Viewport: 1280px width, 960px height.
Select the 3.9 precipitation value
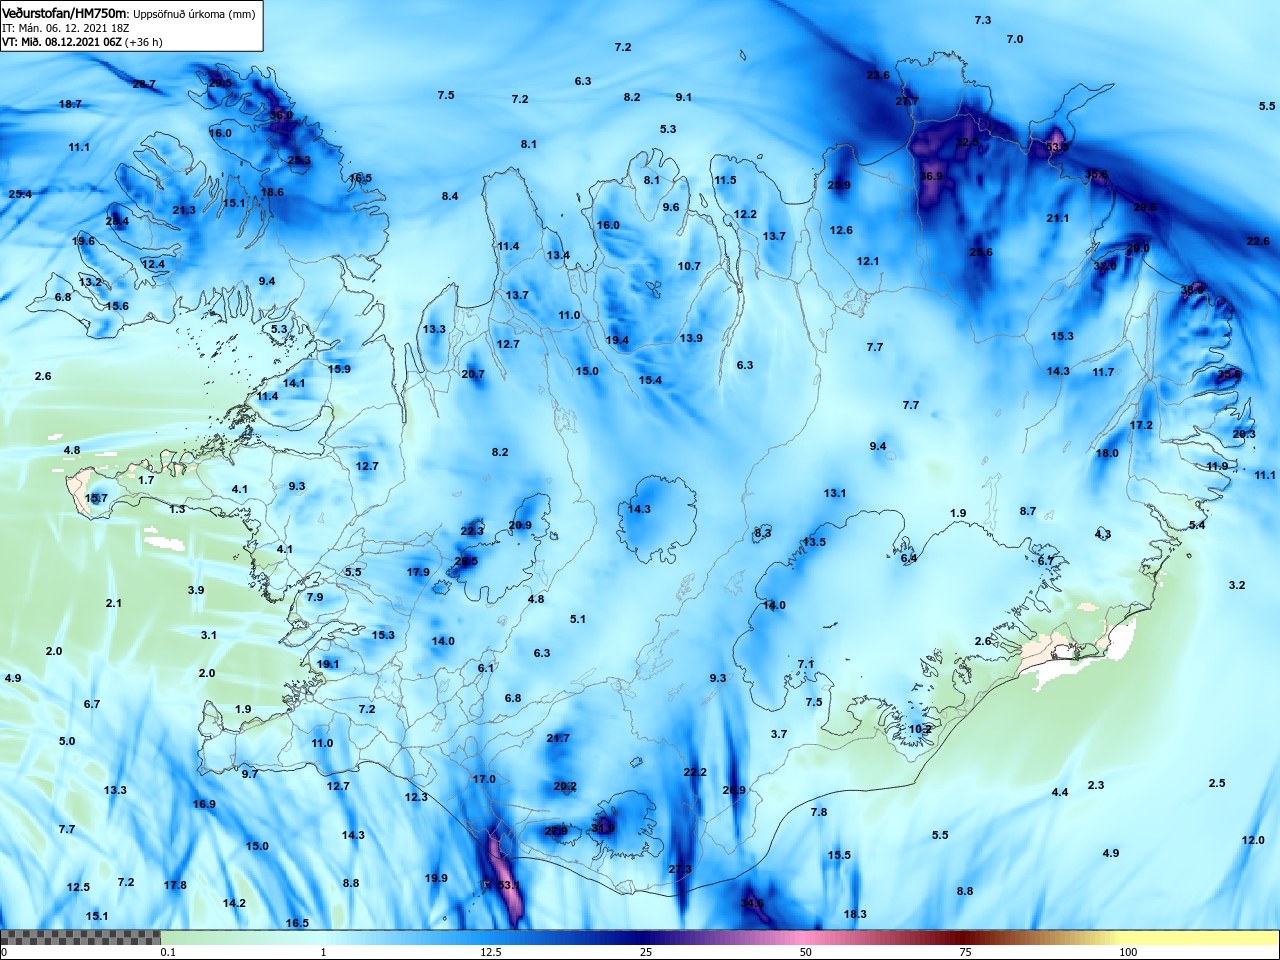tap(196, 590)
